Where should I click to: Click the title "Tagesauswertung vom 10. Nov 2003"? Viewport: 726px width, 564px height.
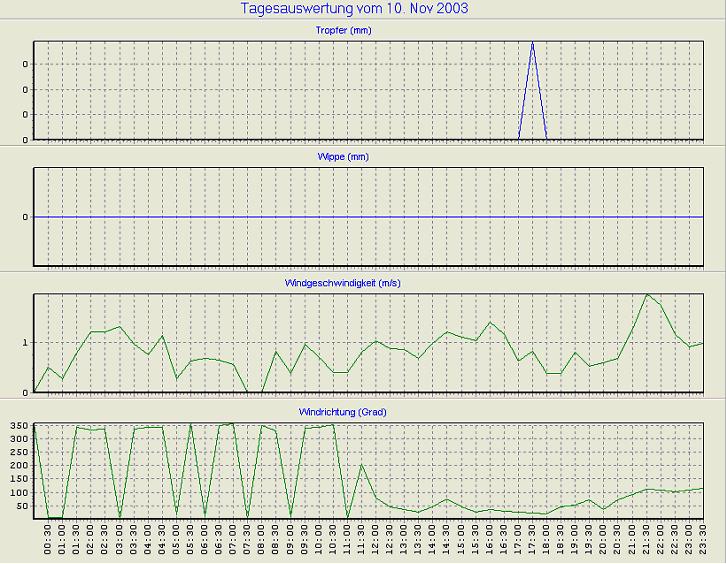(x=355, y=9)
